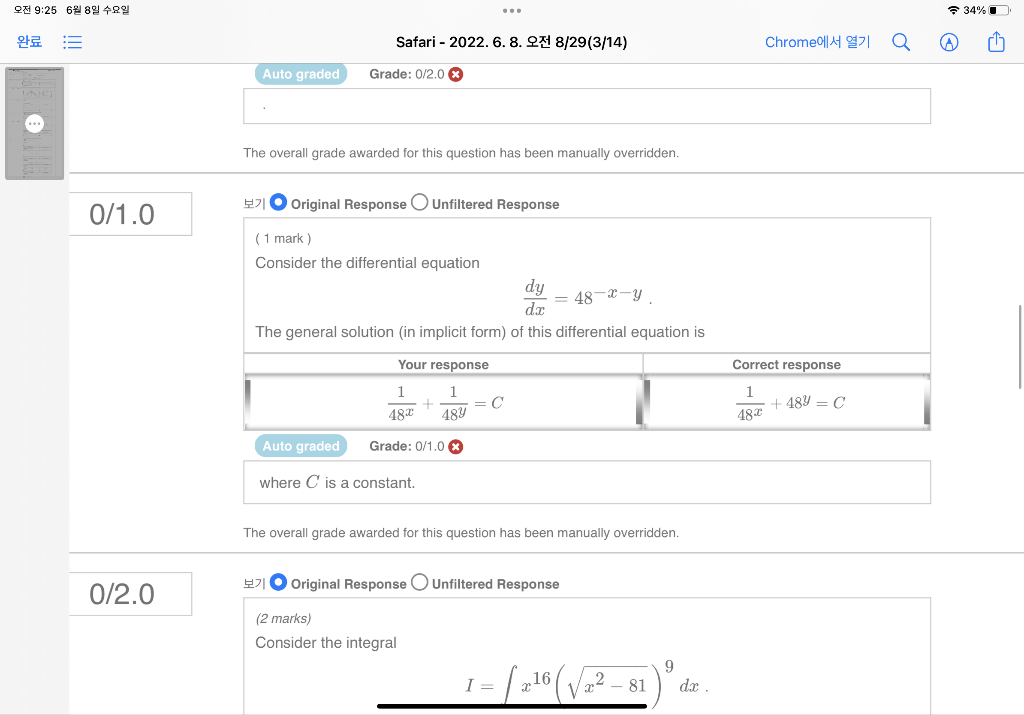Screen dimensions: 1024x715
Task: Tap the ellipsis bubble on page thumbnail
Action: [34, 123]
